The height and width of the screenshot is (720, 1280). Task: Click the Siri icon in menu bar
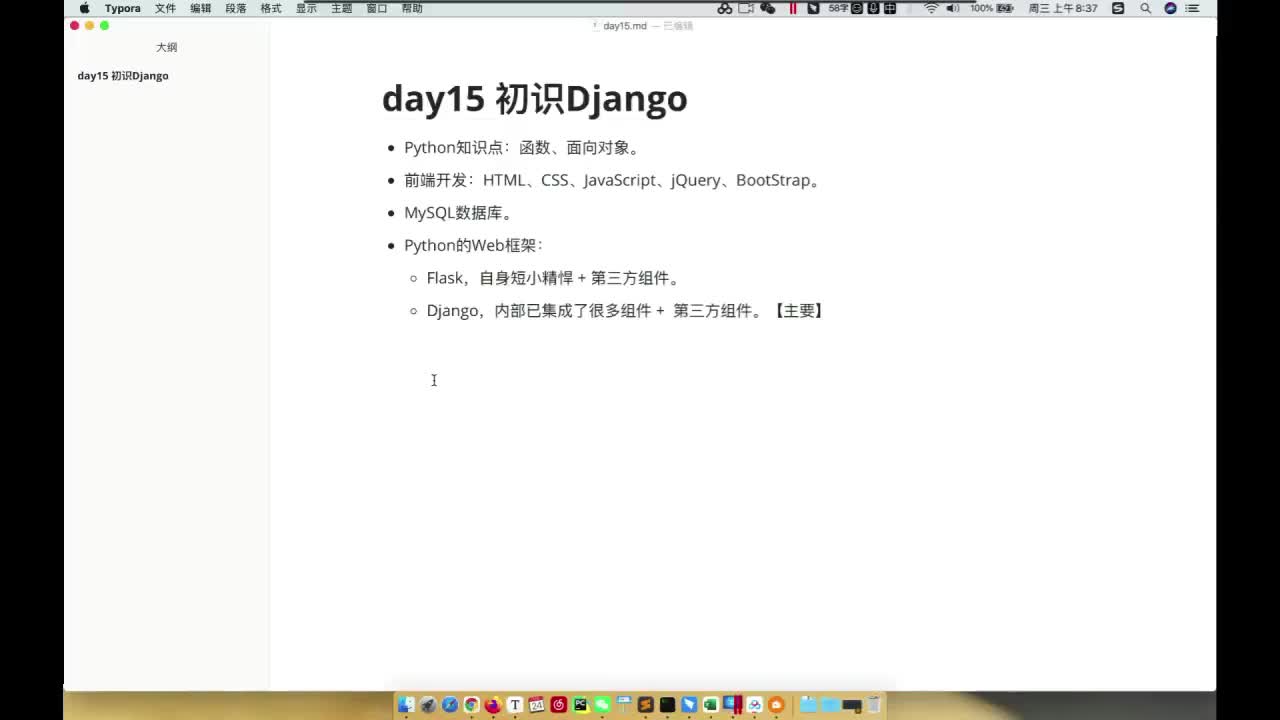[x=1170, y=8]
